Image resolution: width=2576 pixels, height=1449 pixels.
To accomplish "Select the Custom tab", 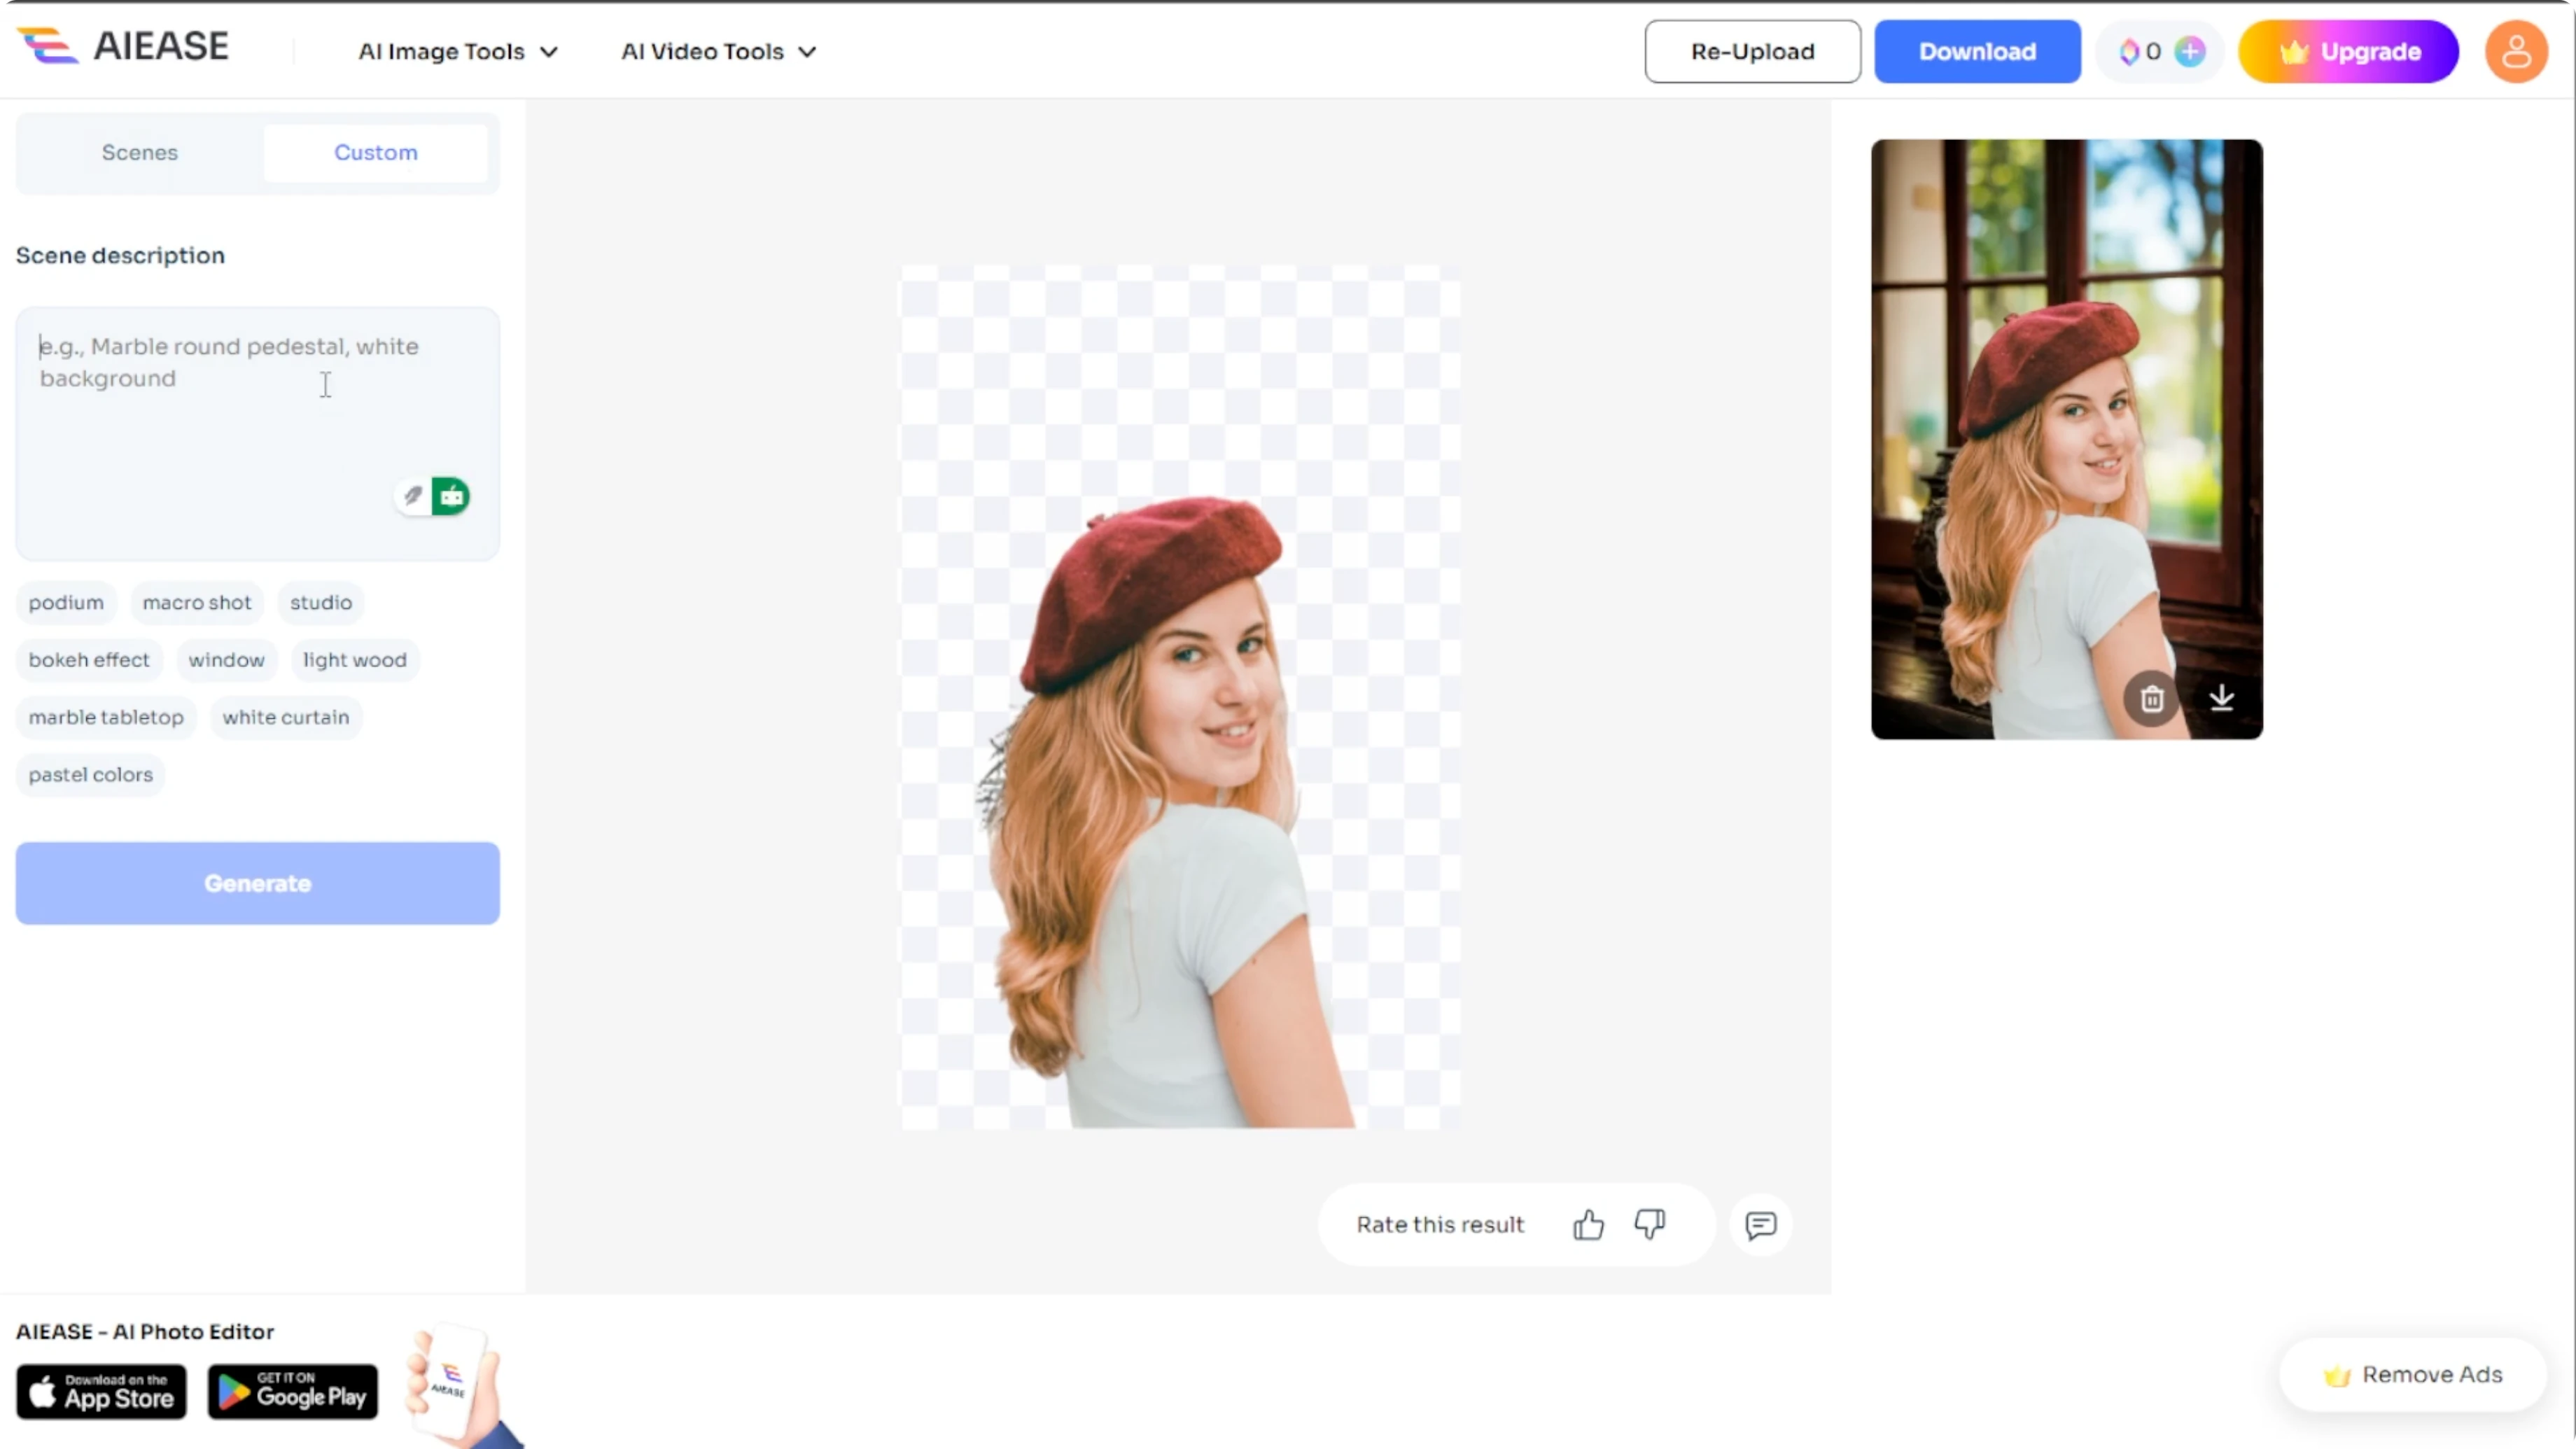I will pos(376,153).
